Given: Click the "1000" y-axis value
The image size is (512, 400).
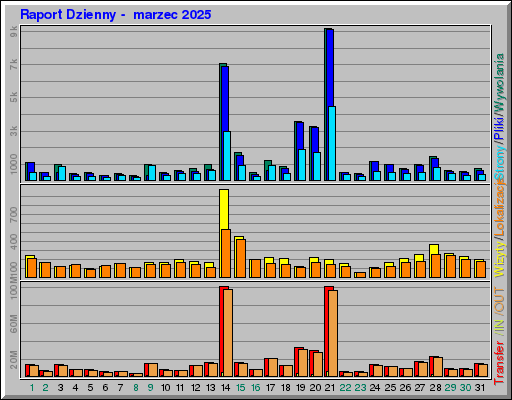Looking at the screenshot, I should pyautogui.click(x=13, y=164).
